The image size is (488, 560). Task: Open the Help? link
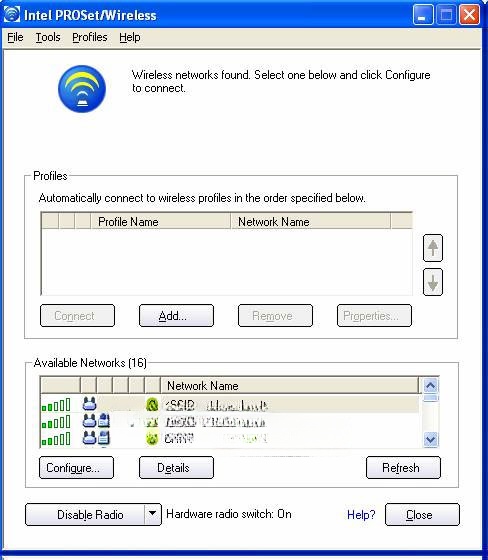point(361,515)
